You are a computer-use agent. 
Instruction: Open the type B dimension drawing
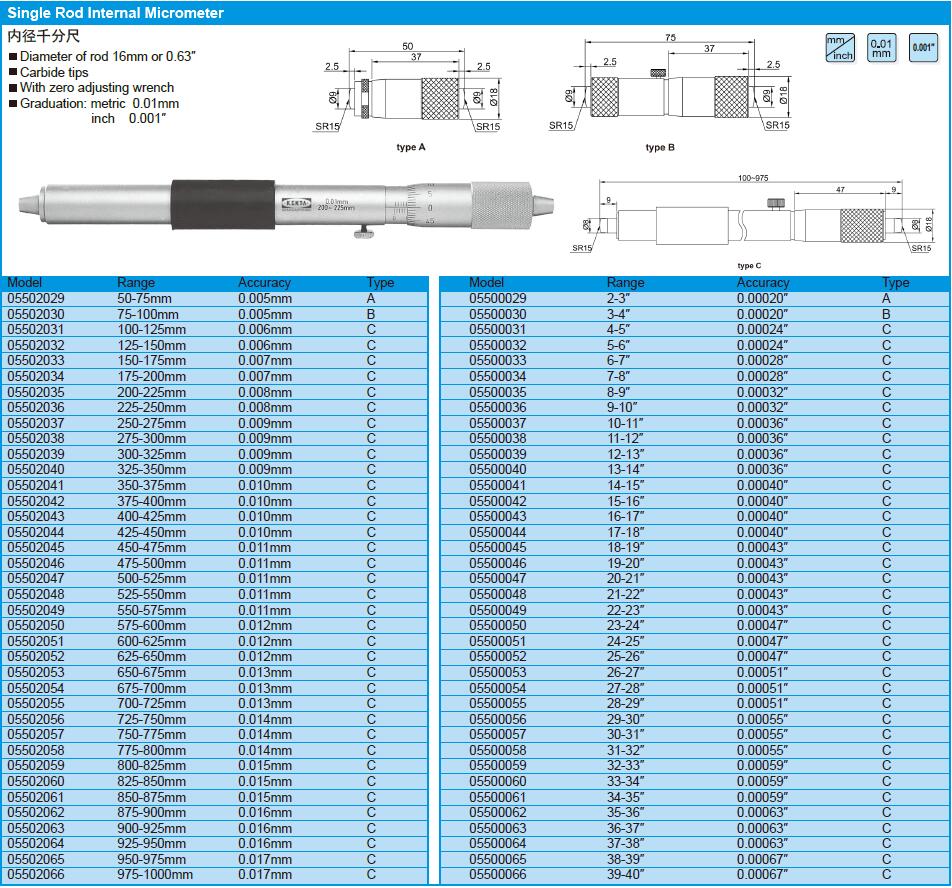tap(669, 85)
